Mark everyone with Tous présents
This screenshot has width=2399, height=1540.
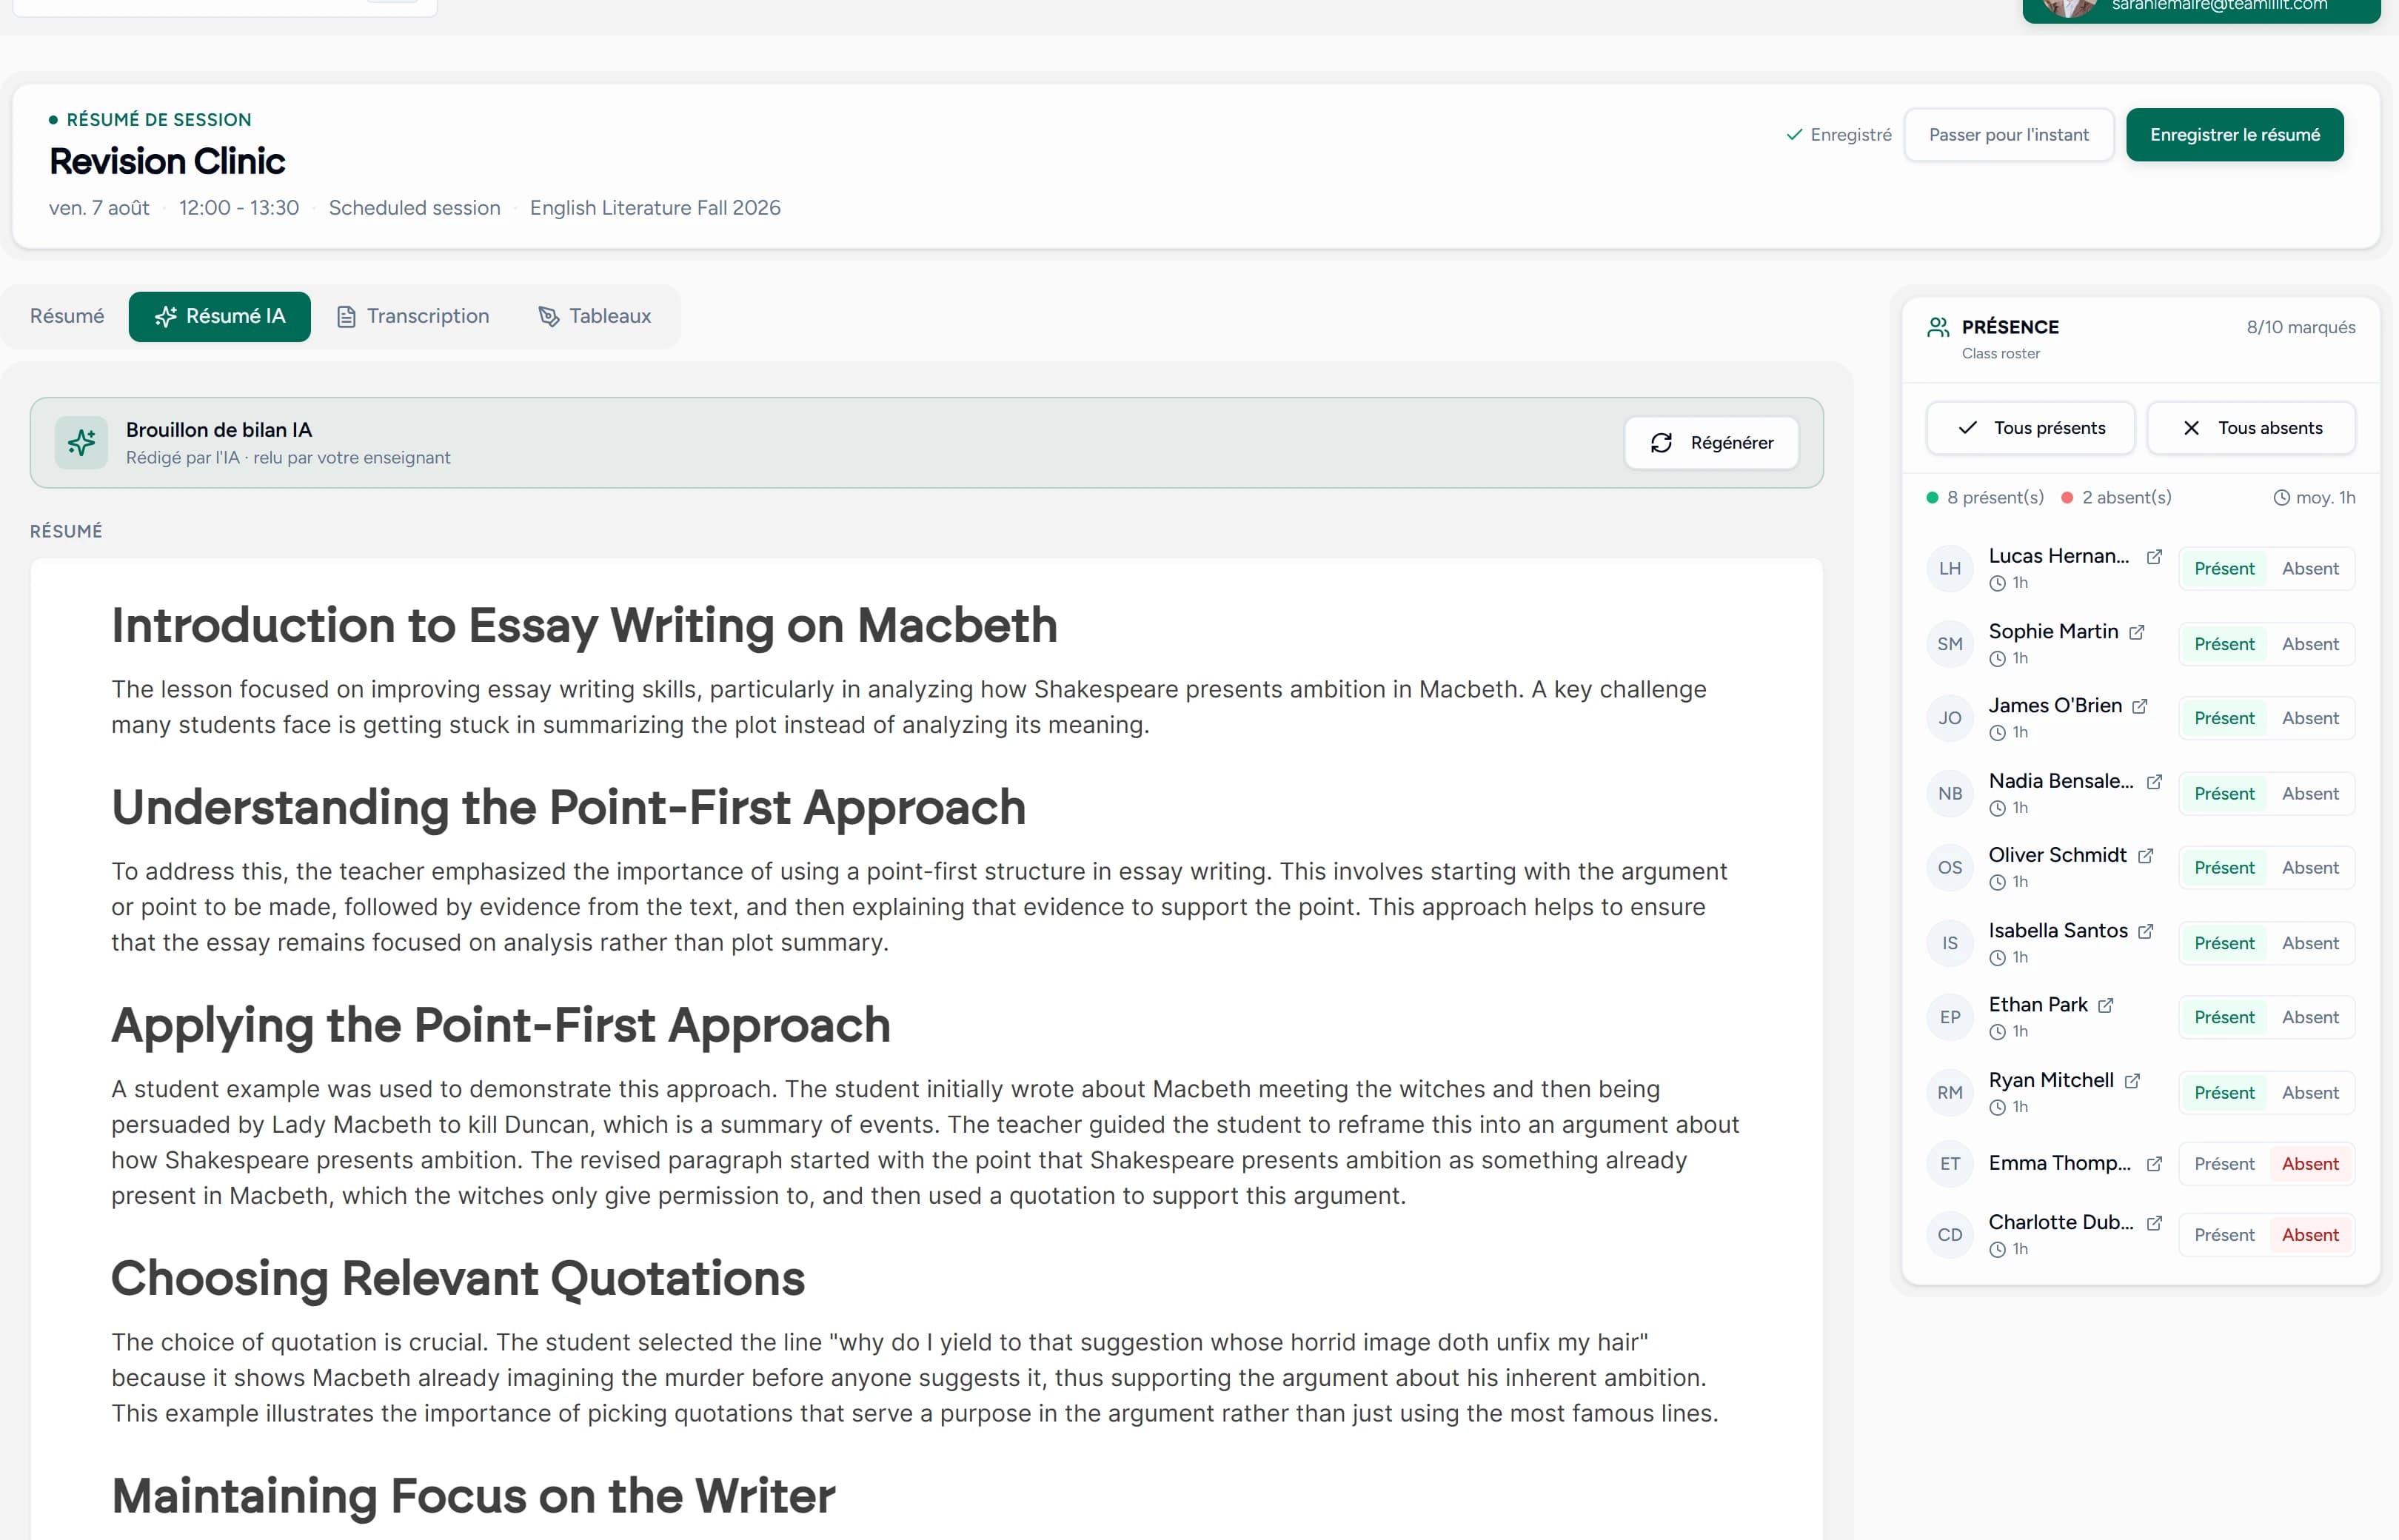[2030, 428]
